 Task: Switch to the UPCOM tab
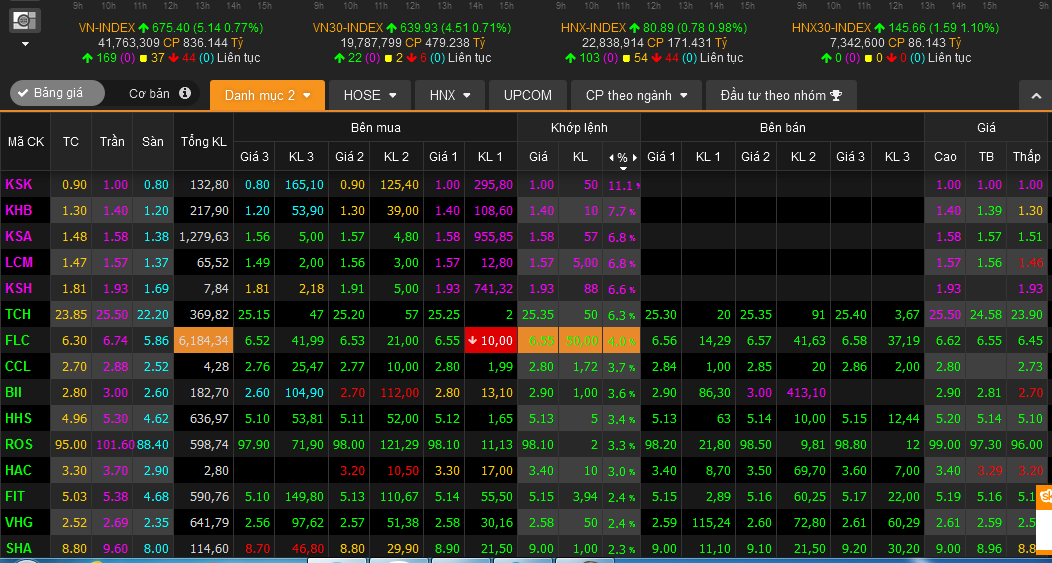528,95
